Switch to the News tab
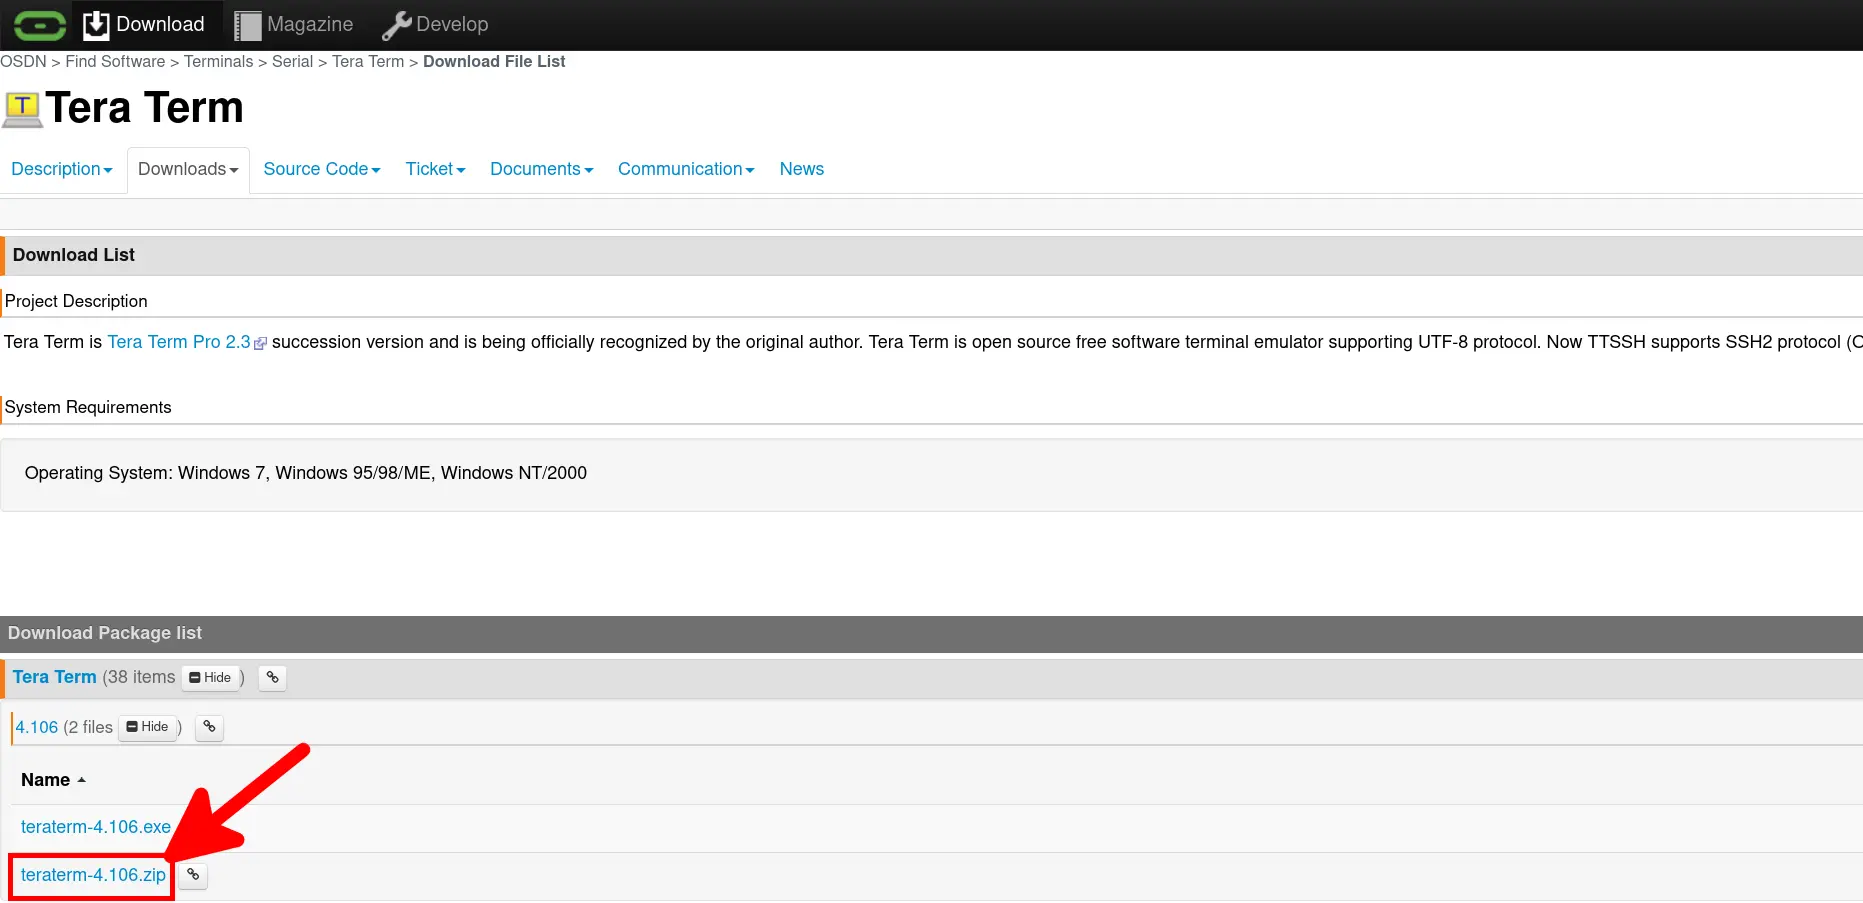 coord(801,169)
